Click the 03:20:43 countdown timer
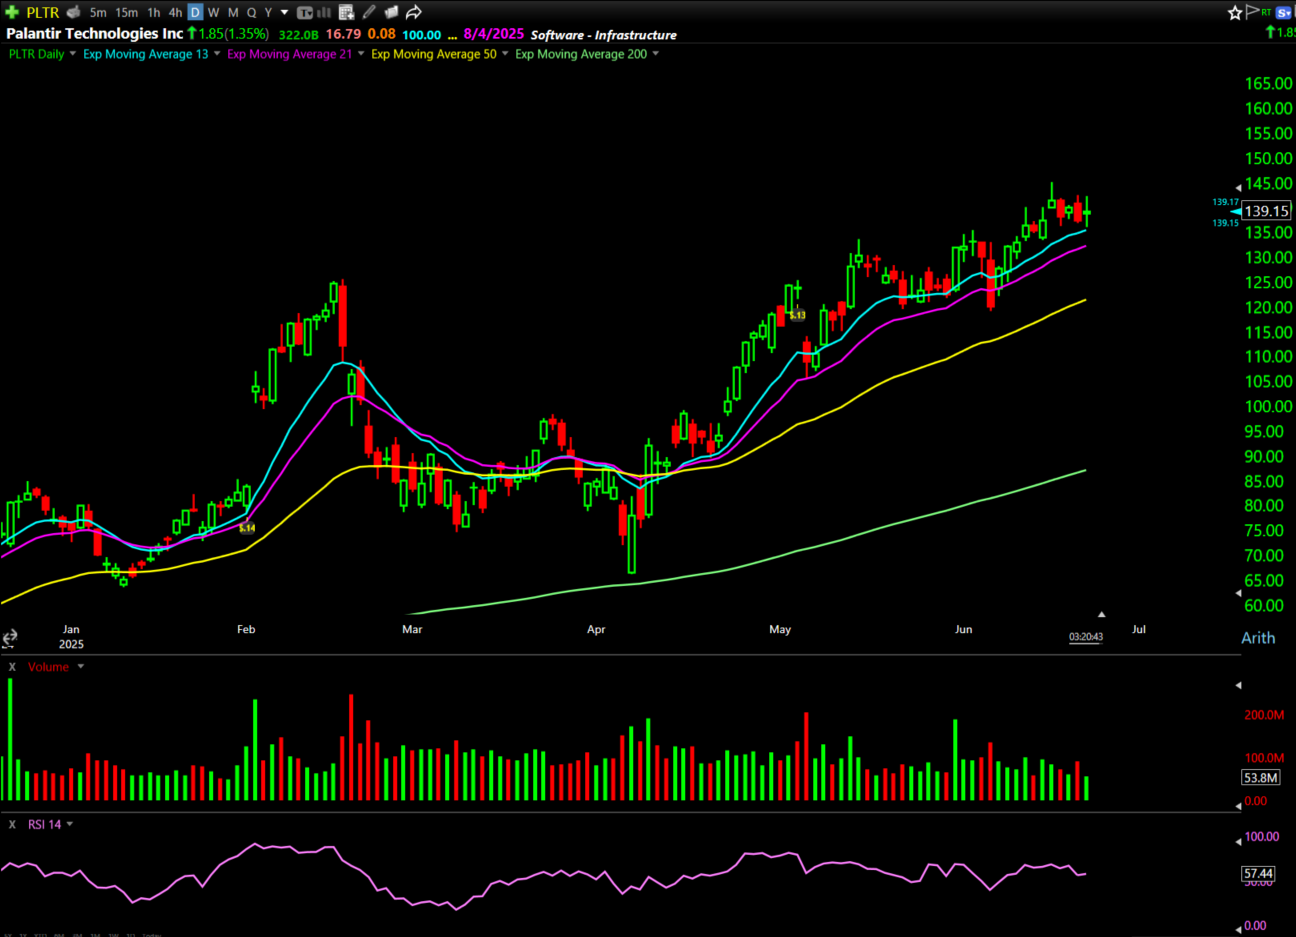 [x=1086, y=637]
